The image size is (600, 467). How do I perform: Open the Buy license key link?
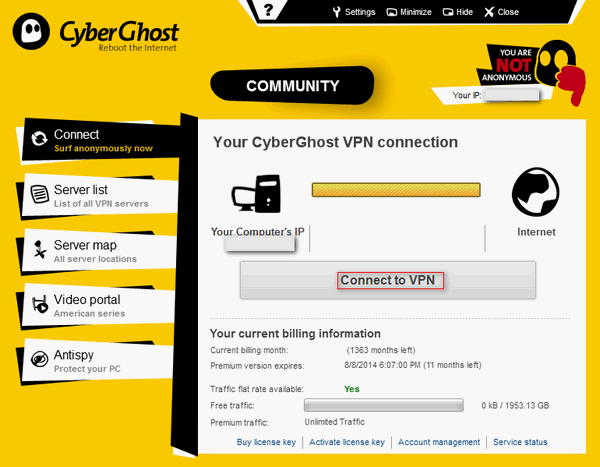(266, 442)
